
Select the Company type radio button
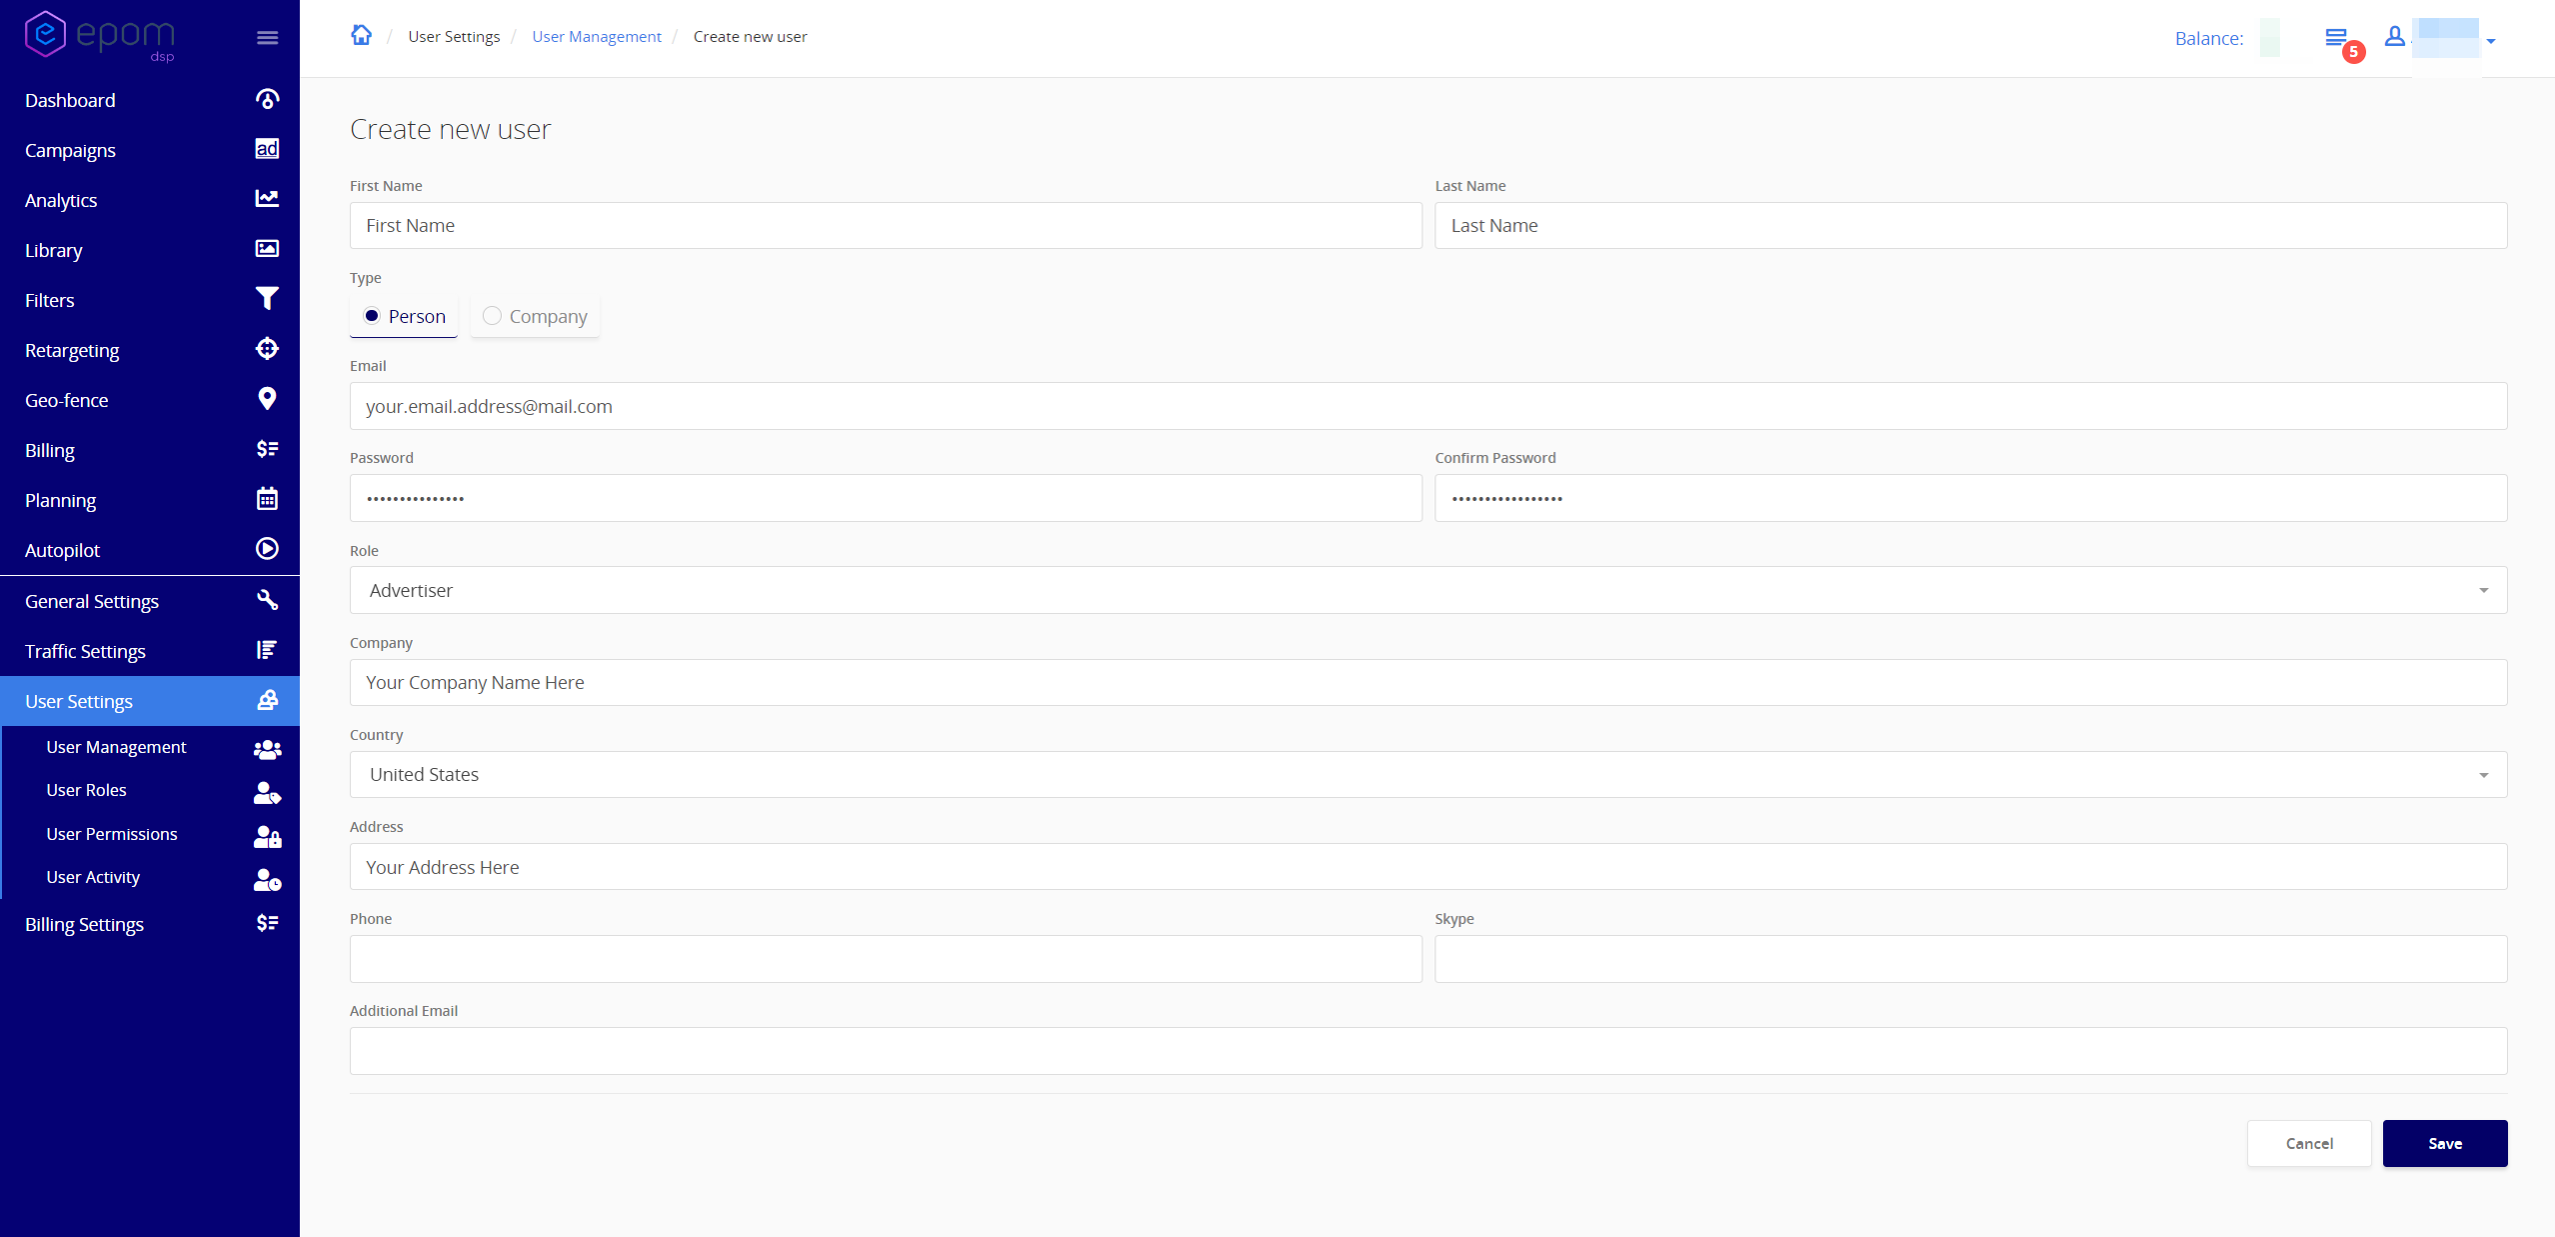pos(492,316)
